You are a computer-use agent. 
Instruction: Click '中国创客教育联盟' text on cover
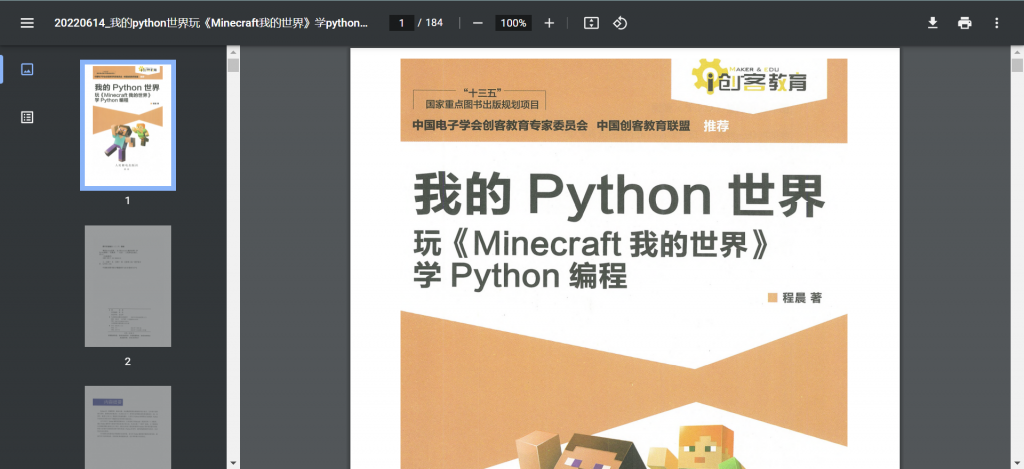click(x=643, y=126)
